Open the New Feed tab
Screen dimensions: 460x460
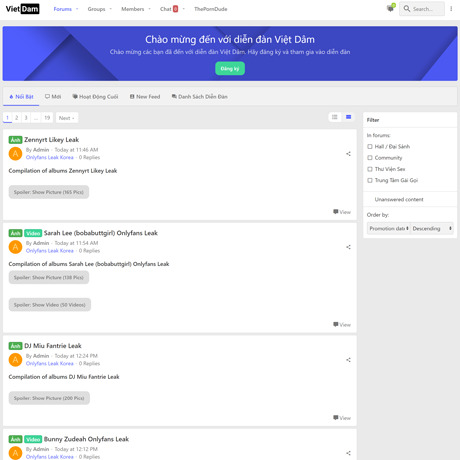tap(145, 97)
